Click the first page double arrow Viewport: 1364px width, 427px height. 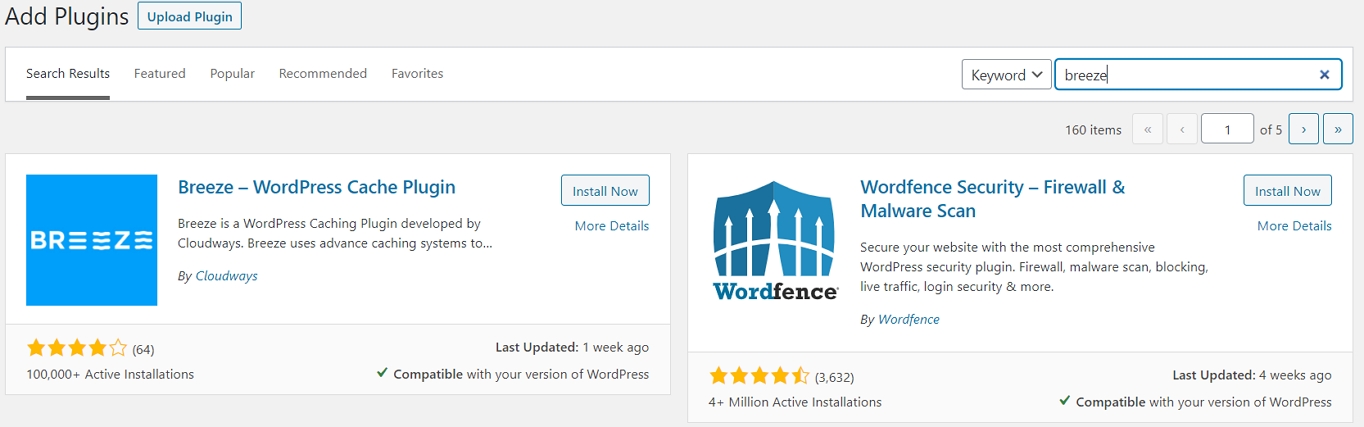tap(1147, 129)
